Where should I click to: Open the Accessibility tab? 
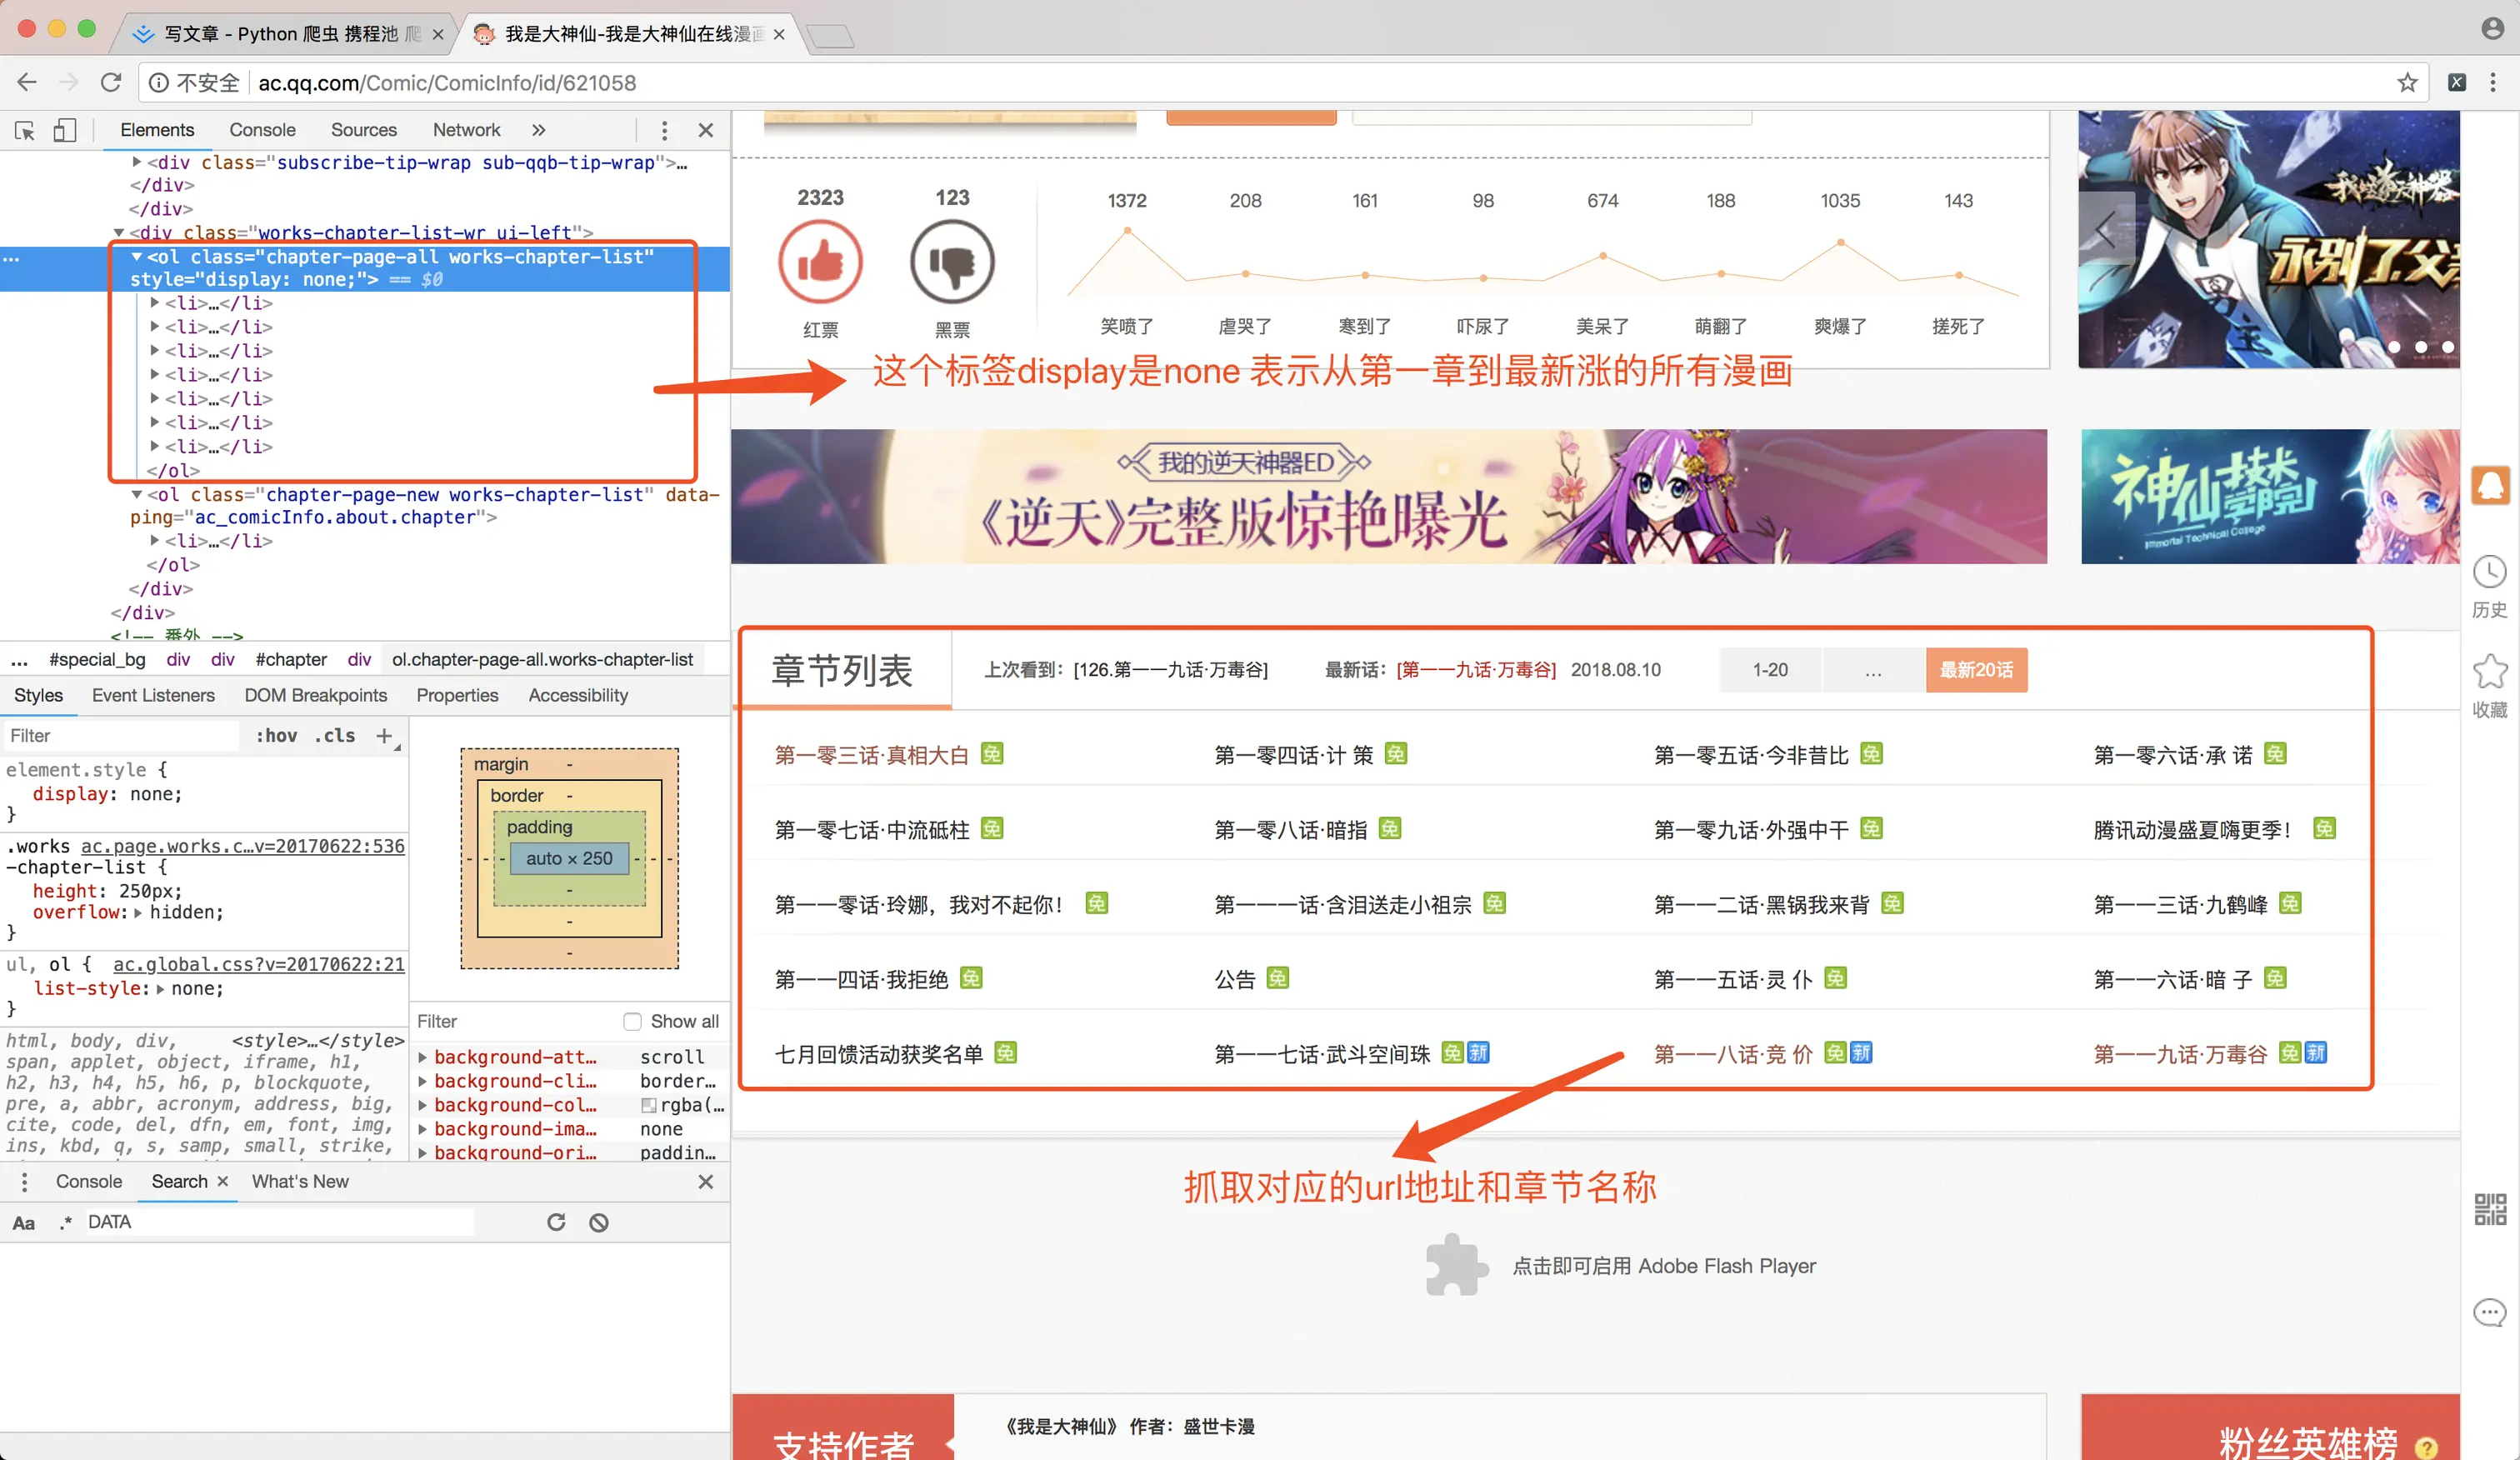578,695
